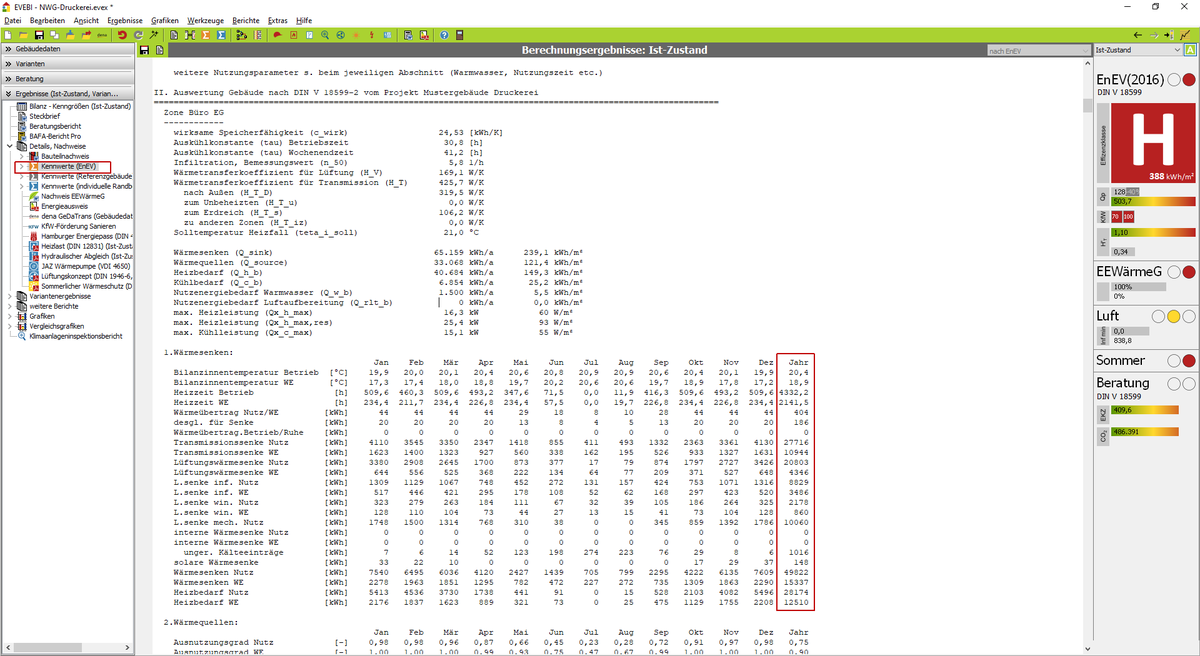
Task: Open the Werkzeuge menu
Action: (204, 20)
